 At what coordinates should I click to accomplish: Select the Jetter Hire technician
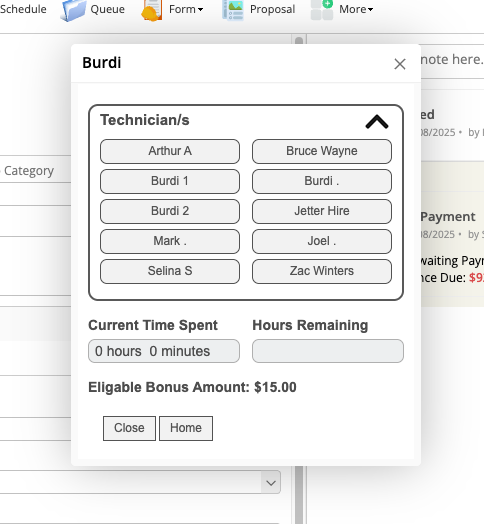322,212
